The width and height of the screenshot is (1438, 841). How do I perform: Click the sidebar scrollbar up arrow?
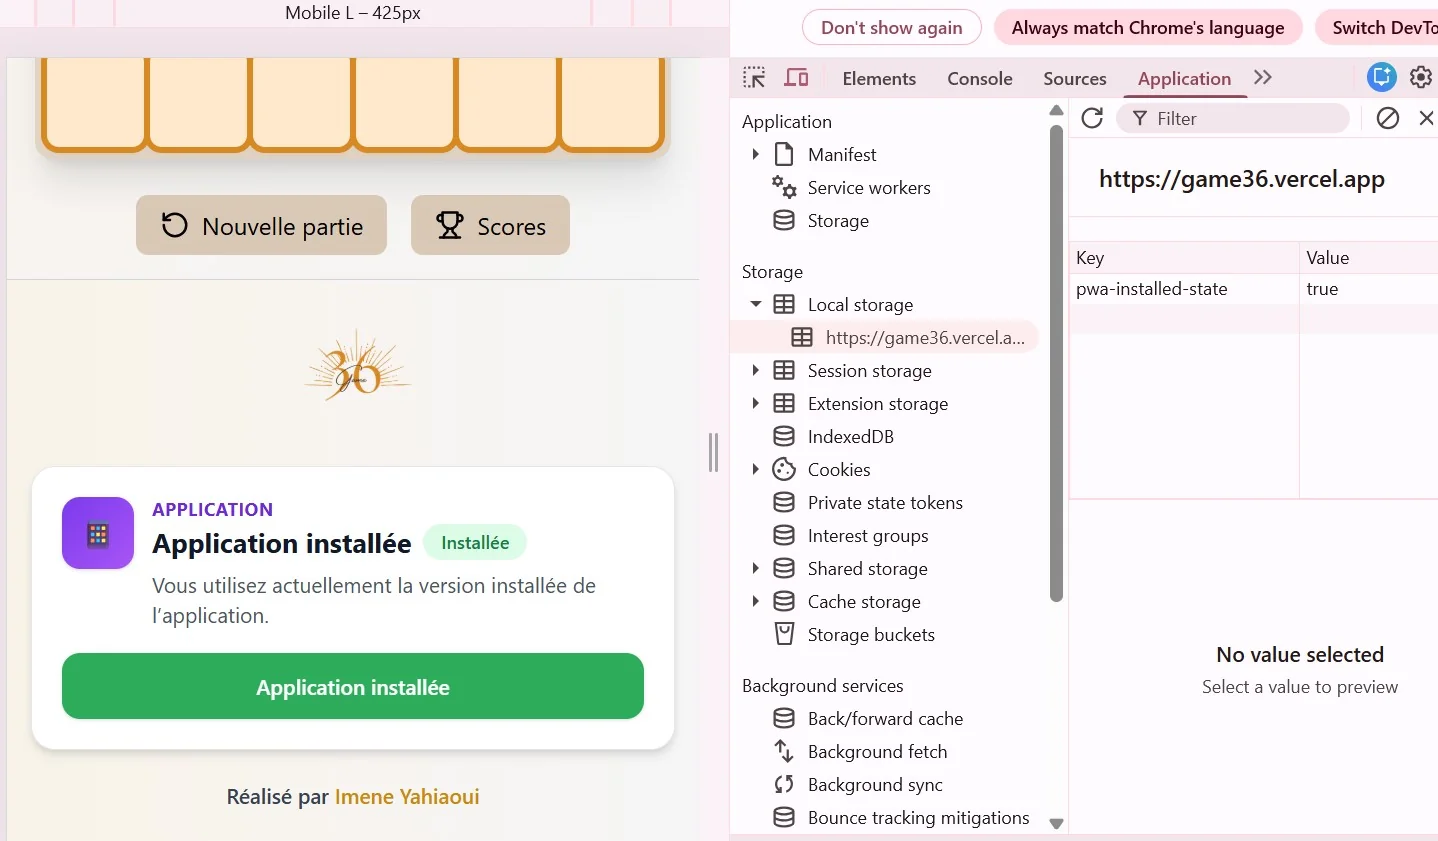tap(1056, 109)
